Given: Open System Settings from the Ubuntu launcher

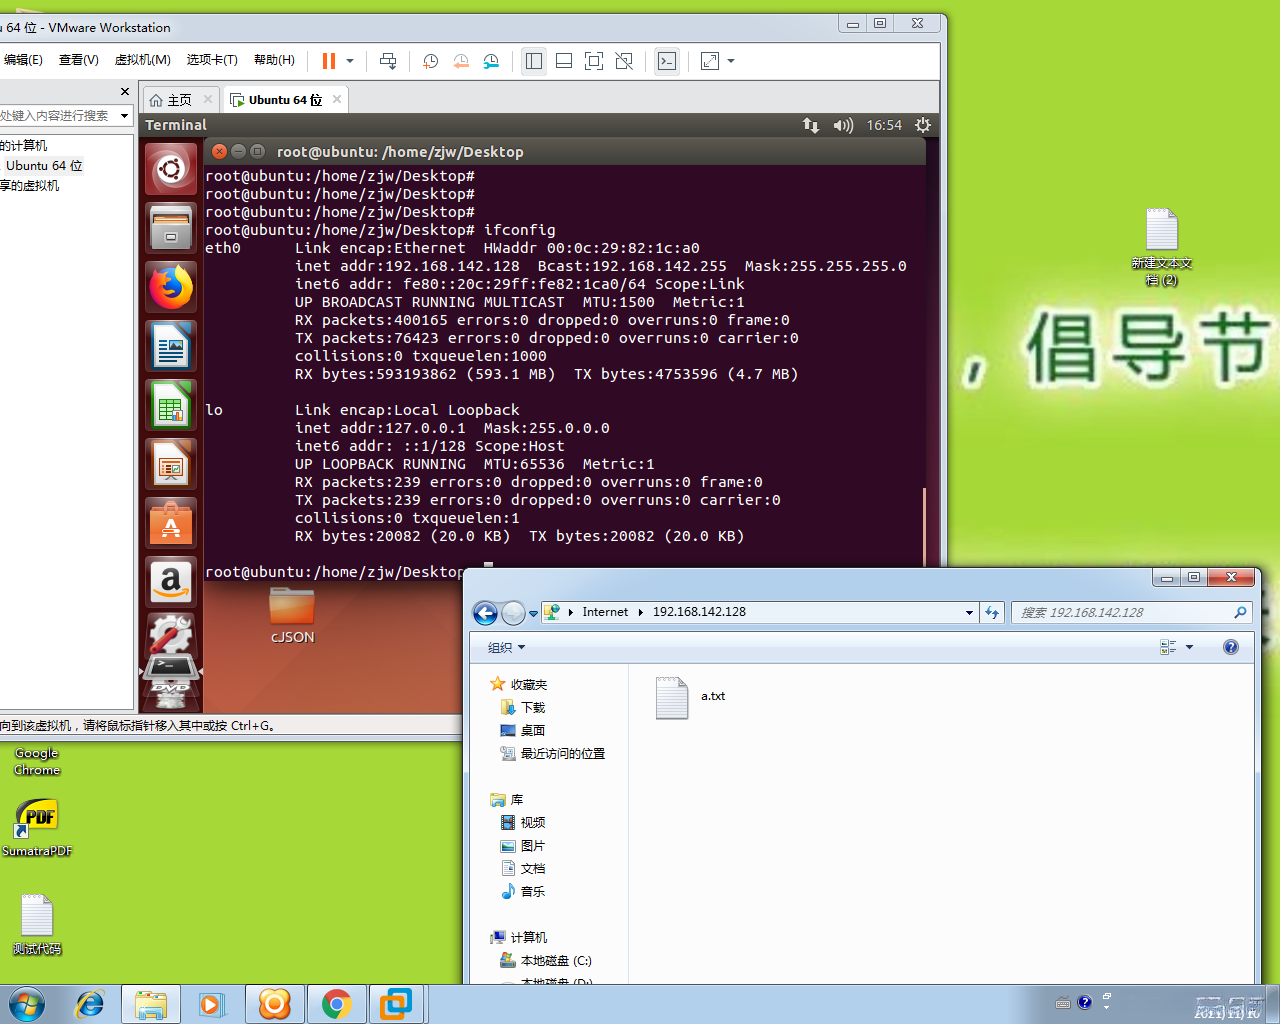Looking at the screenshot, I should [x=171, y=634].
